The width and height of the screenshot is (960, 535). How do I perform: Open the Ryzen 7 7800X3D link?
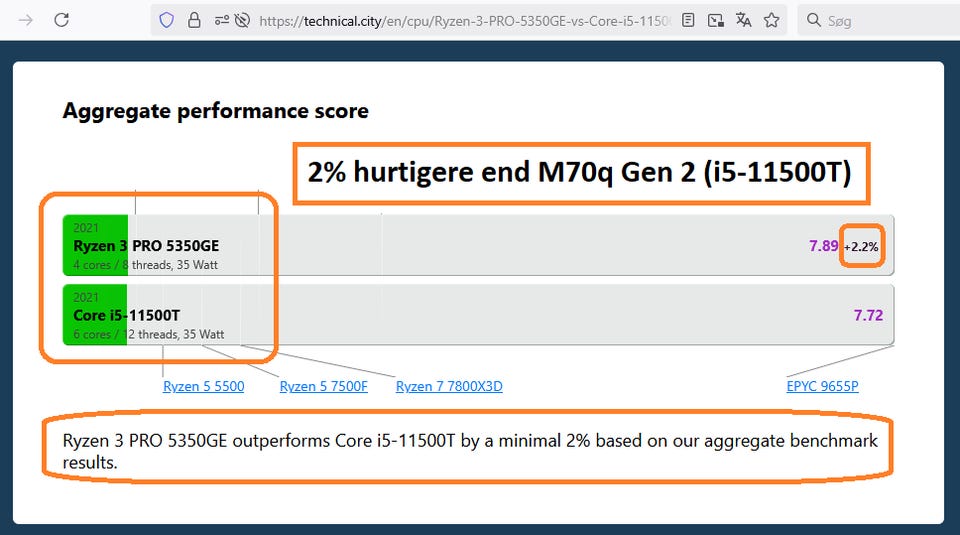coord(449,386)
